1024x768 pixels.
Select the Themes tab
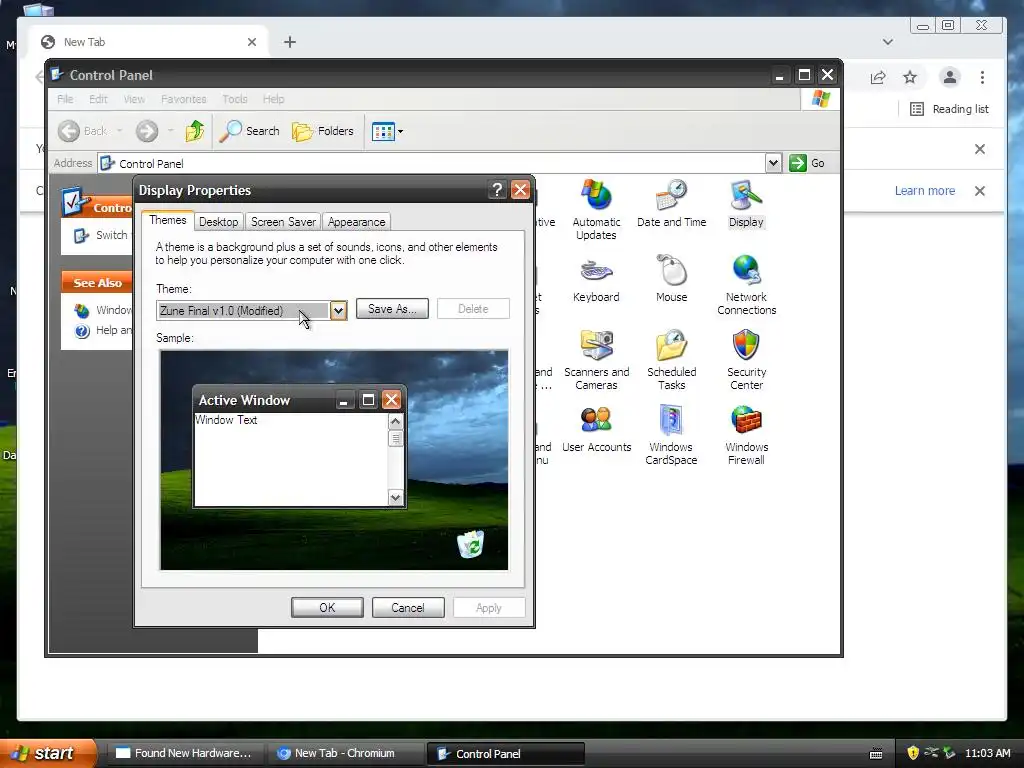tap(168, 220)
